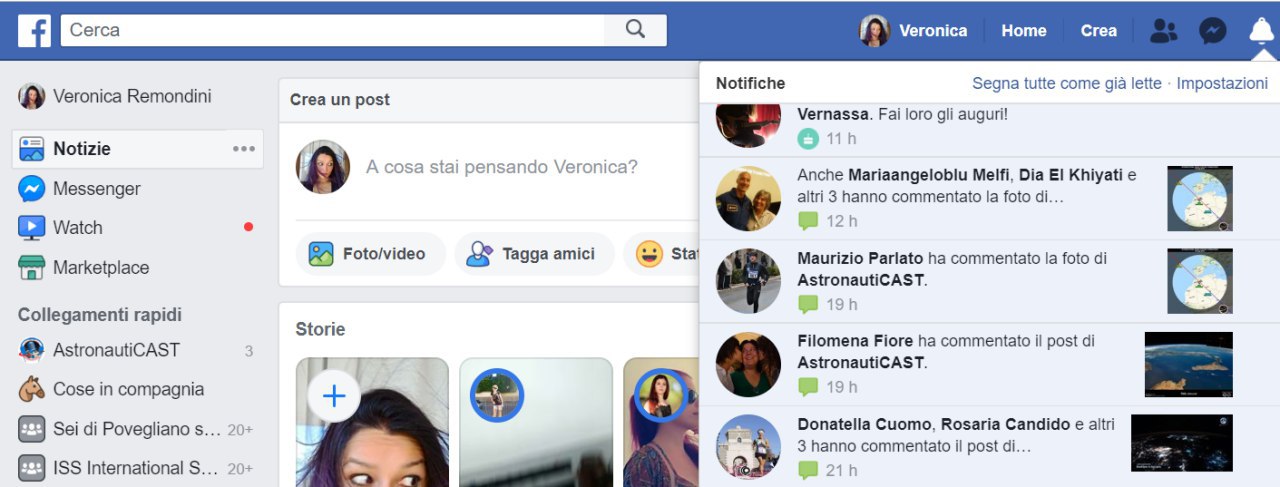Click Maurizio Parlato's profile picture
1280x487 pixels.
point(748,281)
